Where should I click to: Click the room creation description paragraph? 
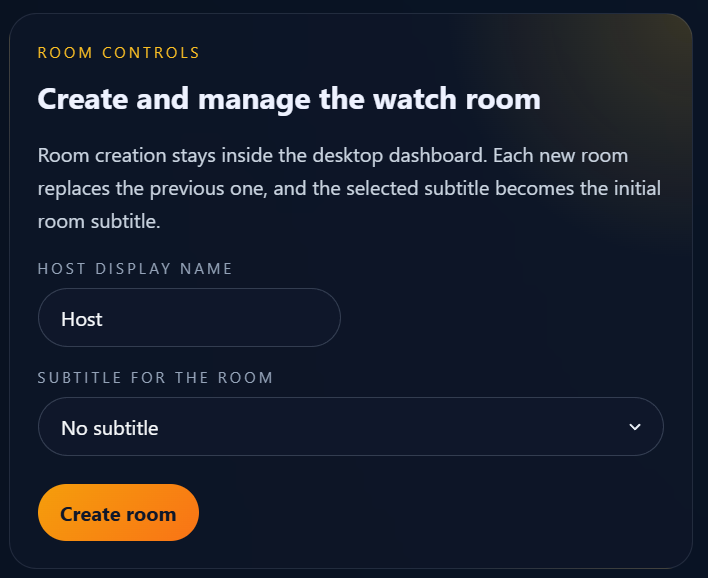(349, 188)
